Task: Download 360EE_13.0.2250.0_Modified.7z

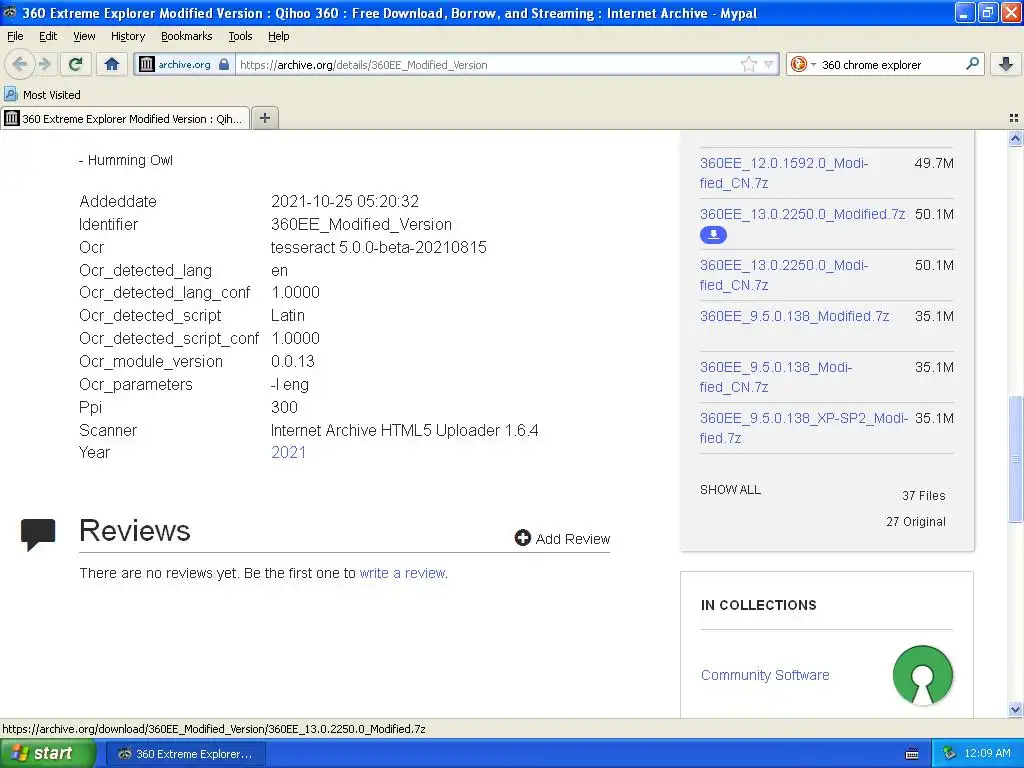Action: coord(803,214)
